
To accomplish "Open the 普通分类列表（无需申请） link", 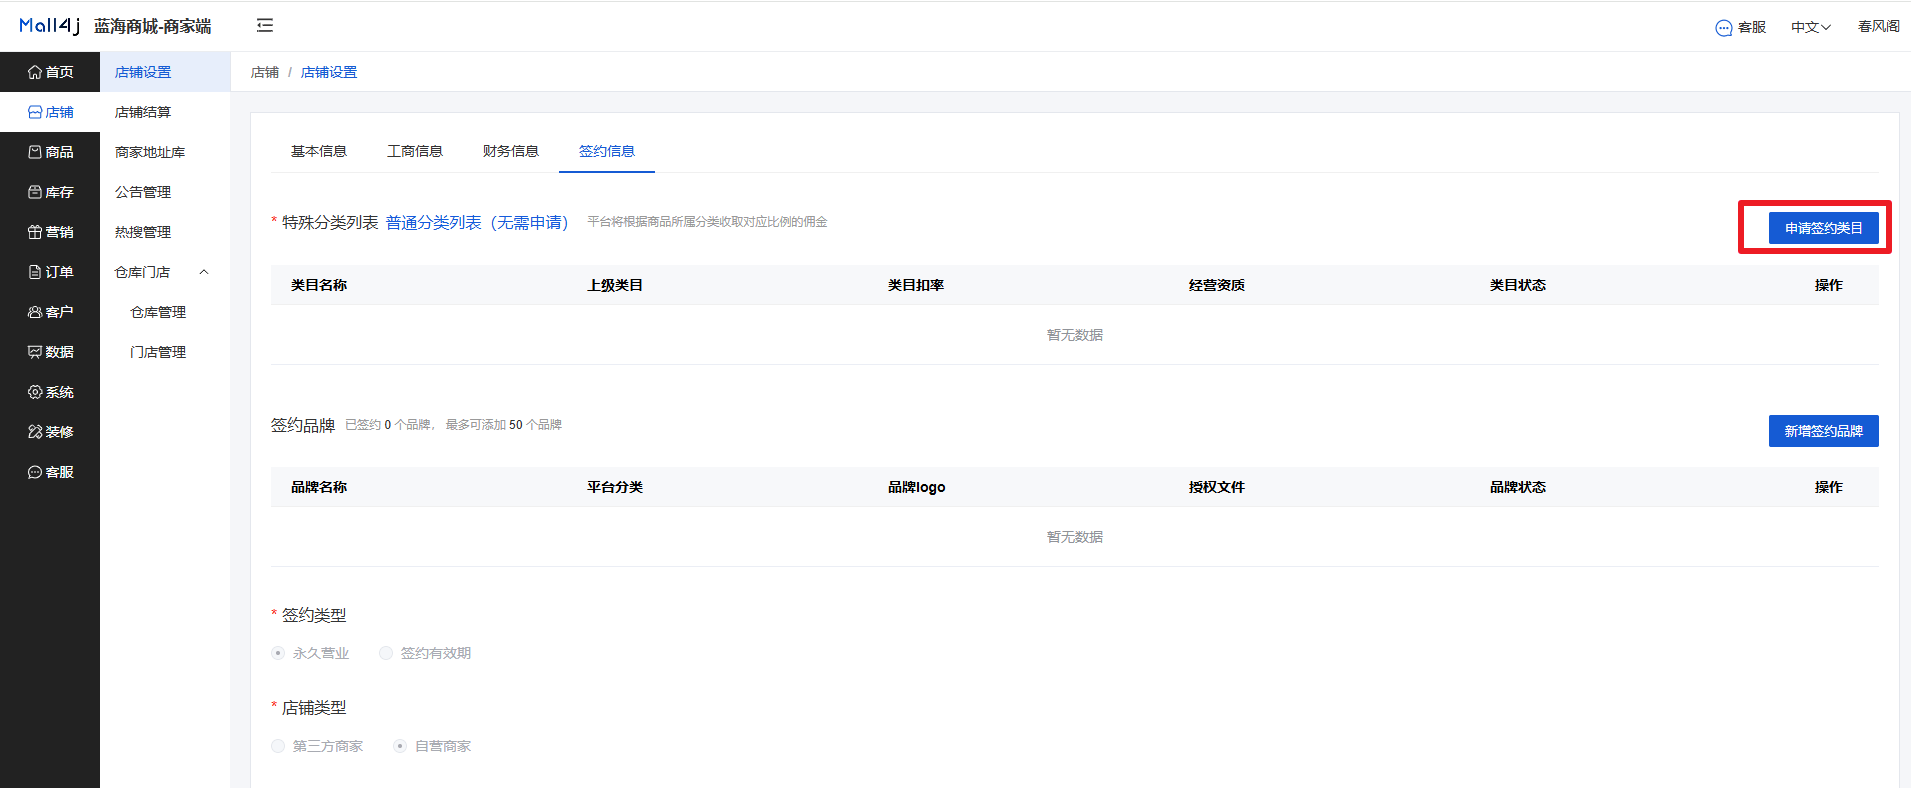I will click(x=477, y=222).
